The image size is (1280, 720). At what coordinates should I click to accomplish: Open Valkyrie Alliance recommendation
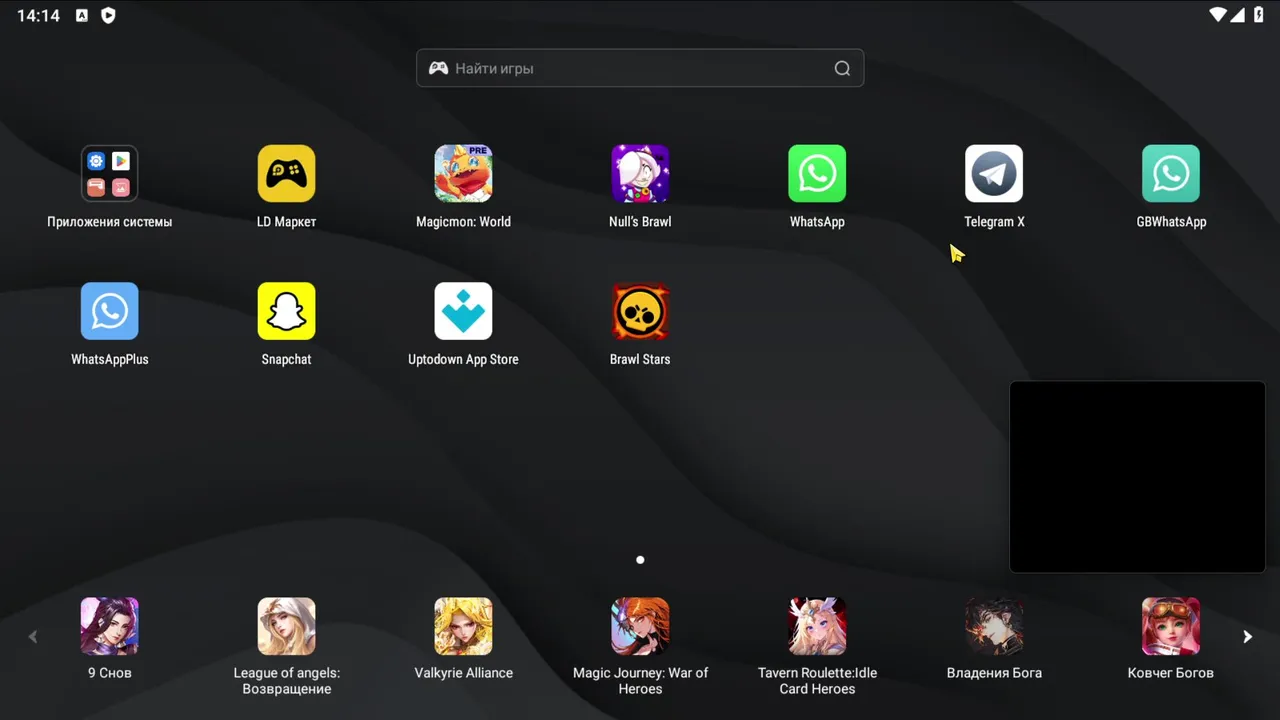[463, 626]
